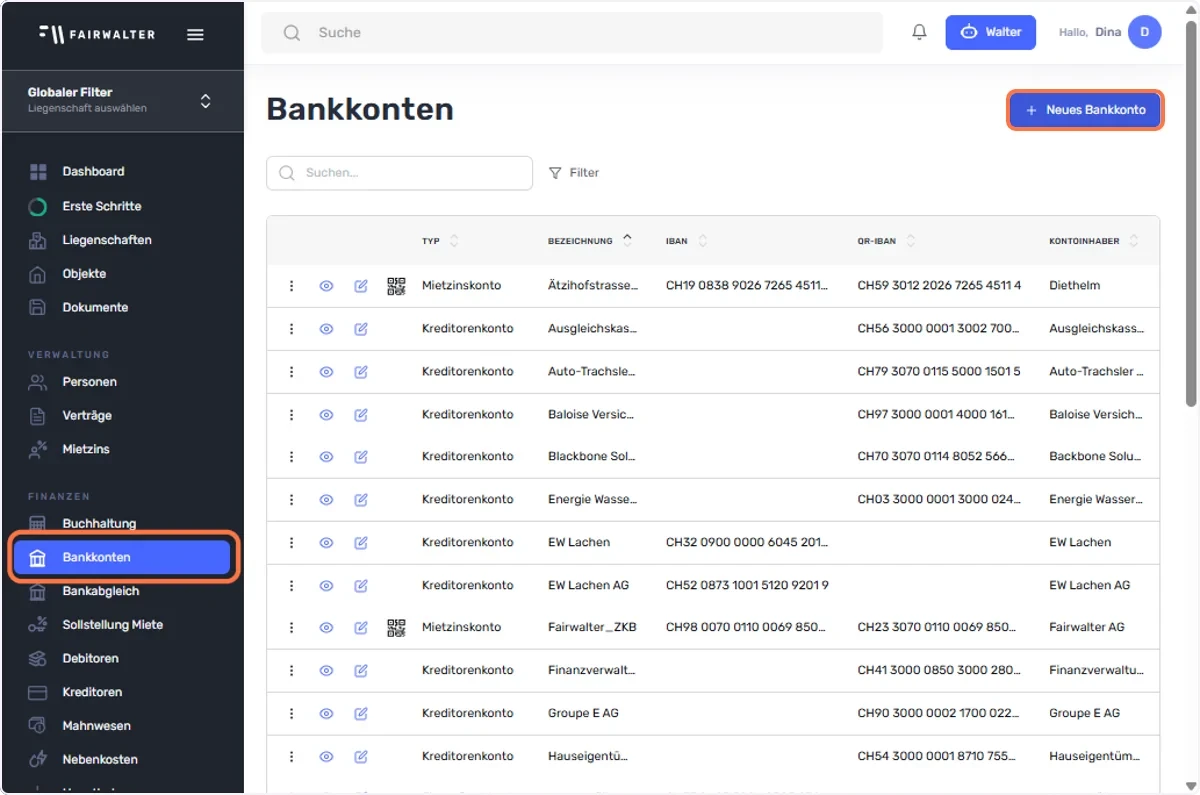The height and width of the screenshot is (795, 1200).
Task: Open three-dot menu for Fairwalter_ZKB row
Action: click(292, 628)
